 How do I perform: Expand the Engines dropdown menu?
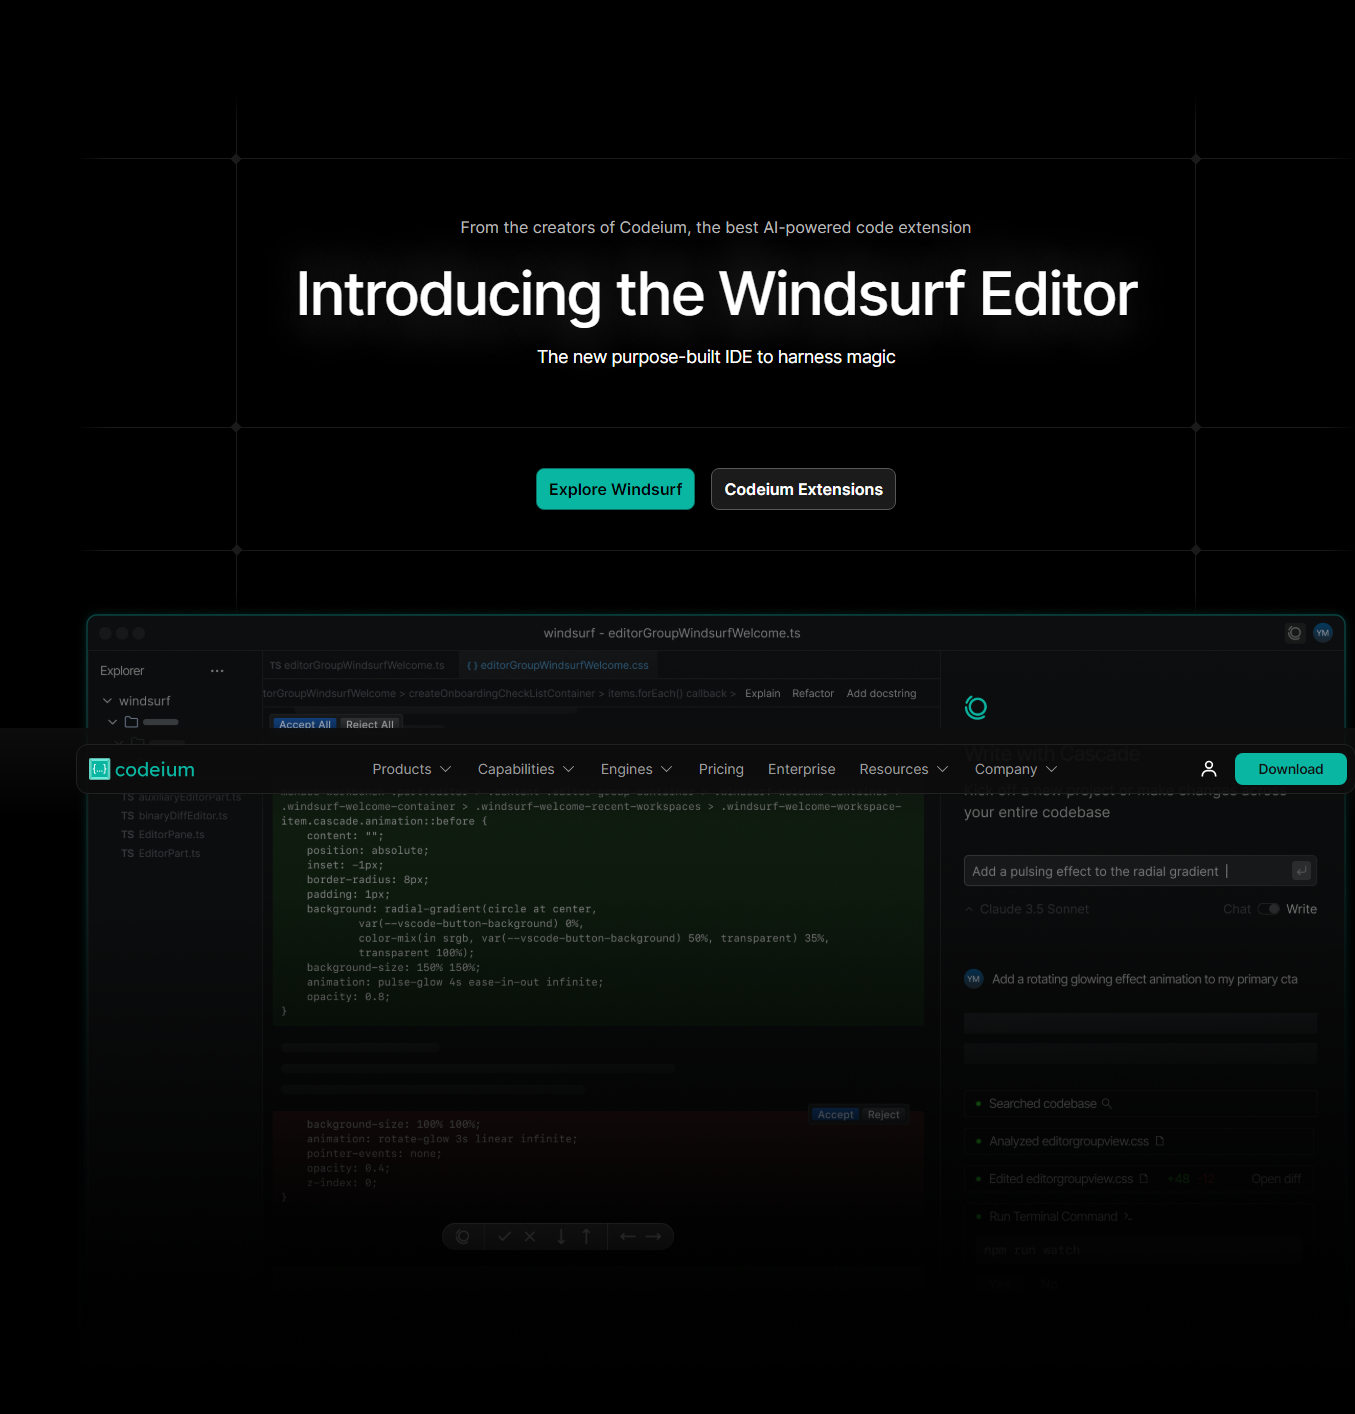637,769
